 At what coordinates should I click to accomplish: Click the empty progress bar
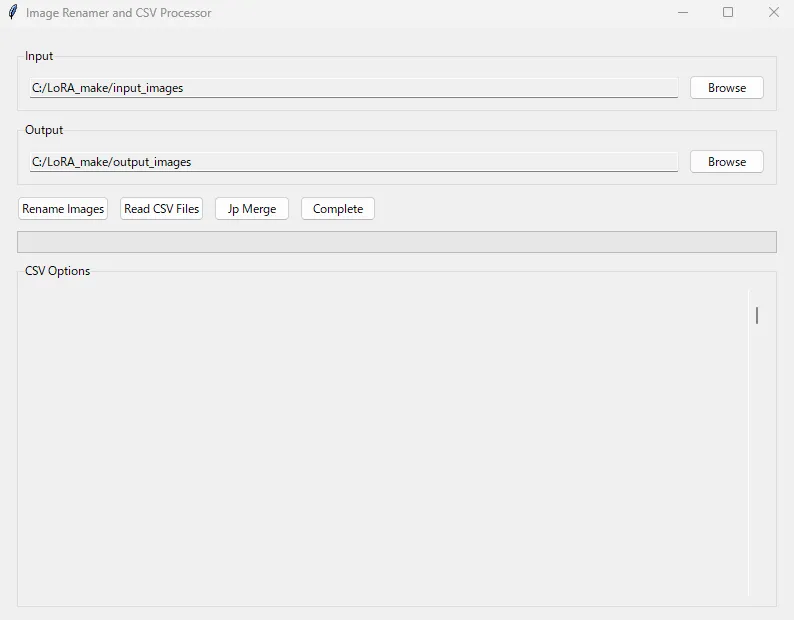coord(396,242)
